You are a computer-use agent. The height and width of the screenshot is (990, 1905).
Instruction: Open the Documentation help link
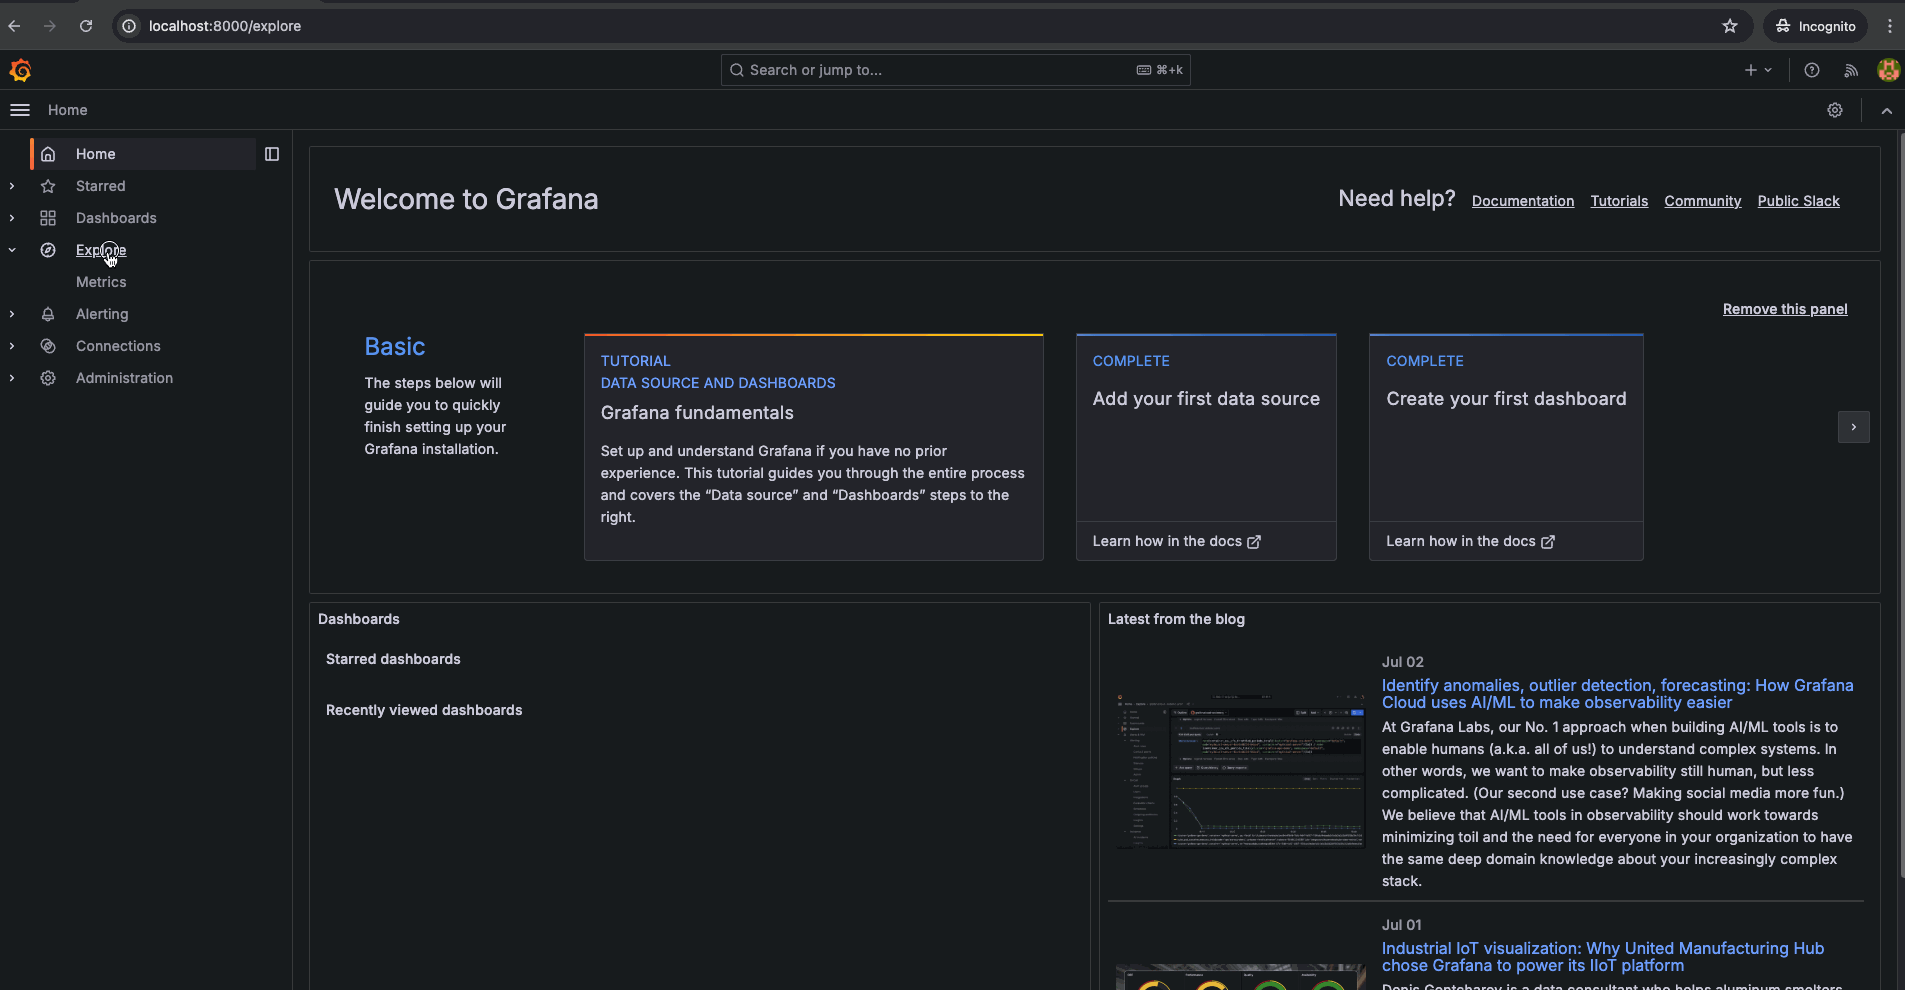tap(1522, 201)
